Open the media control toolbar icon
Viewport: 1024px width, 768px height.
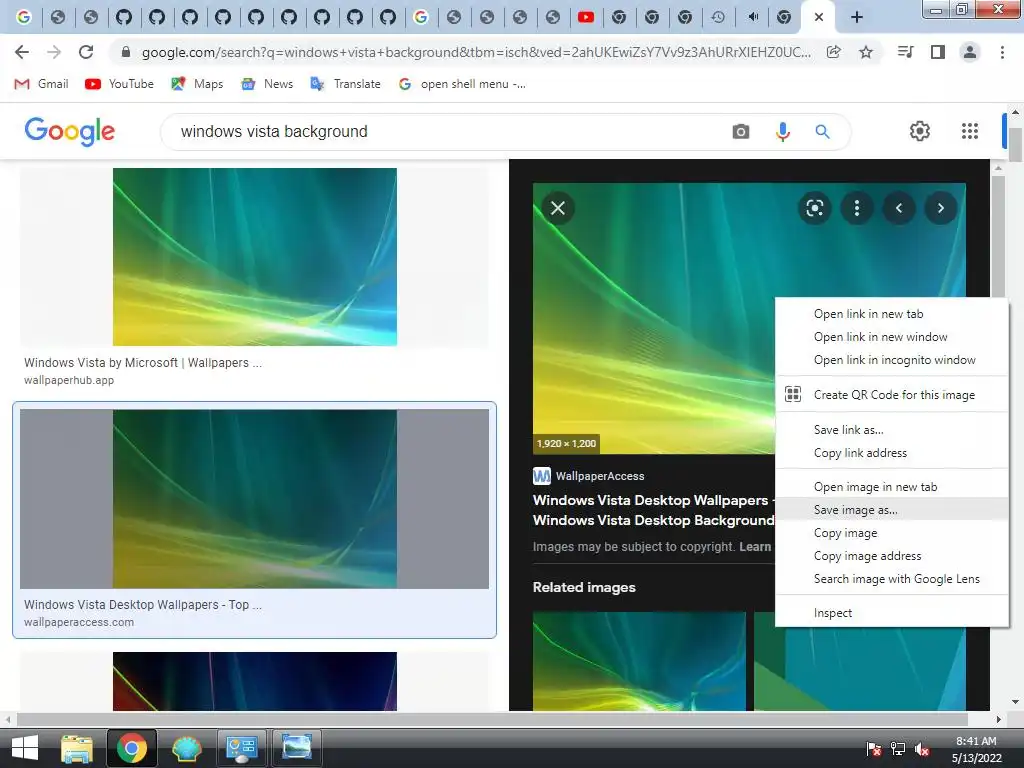pos(905,52)
